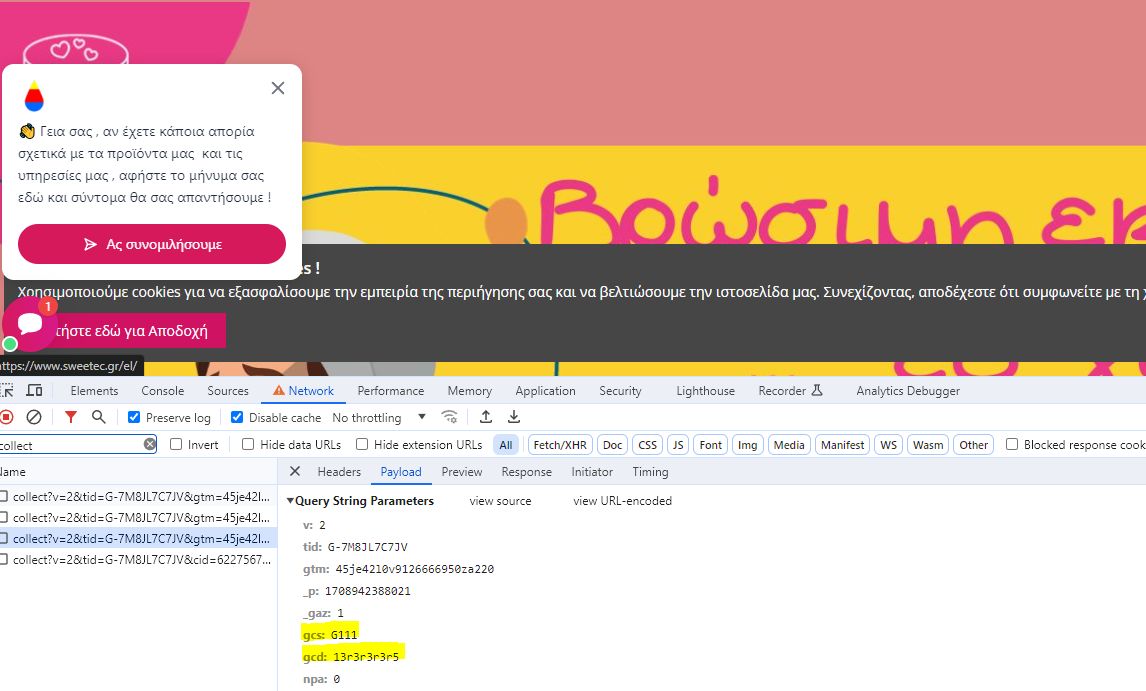Open the No throttling dropdown

click(x=379, y=418)
